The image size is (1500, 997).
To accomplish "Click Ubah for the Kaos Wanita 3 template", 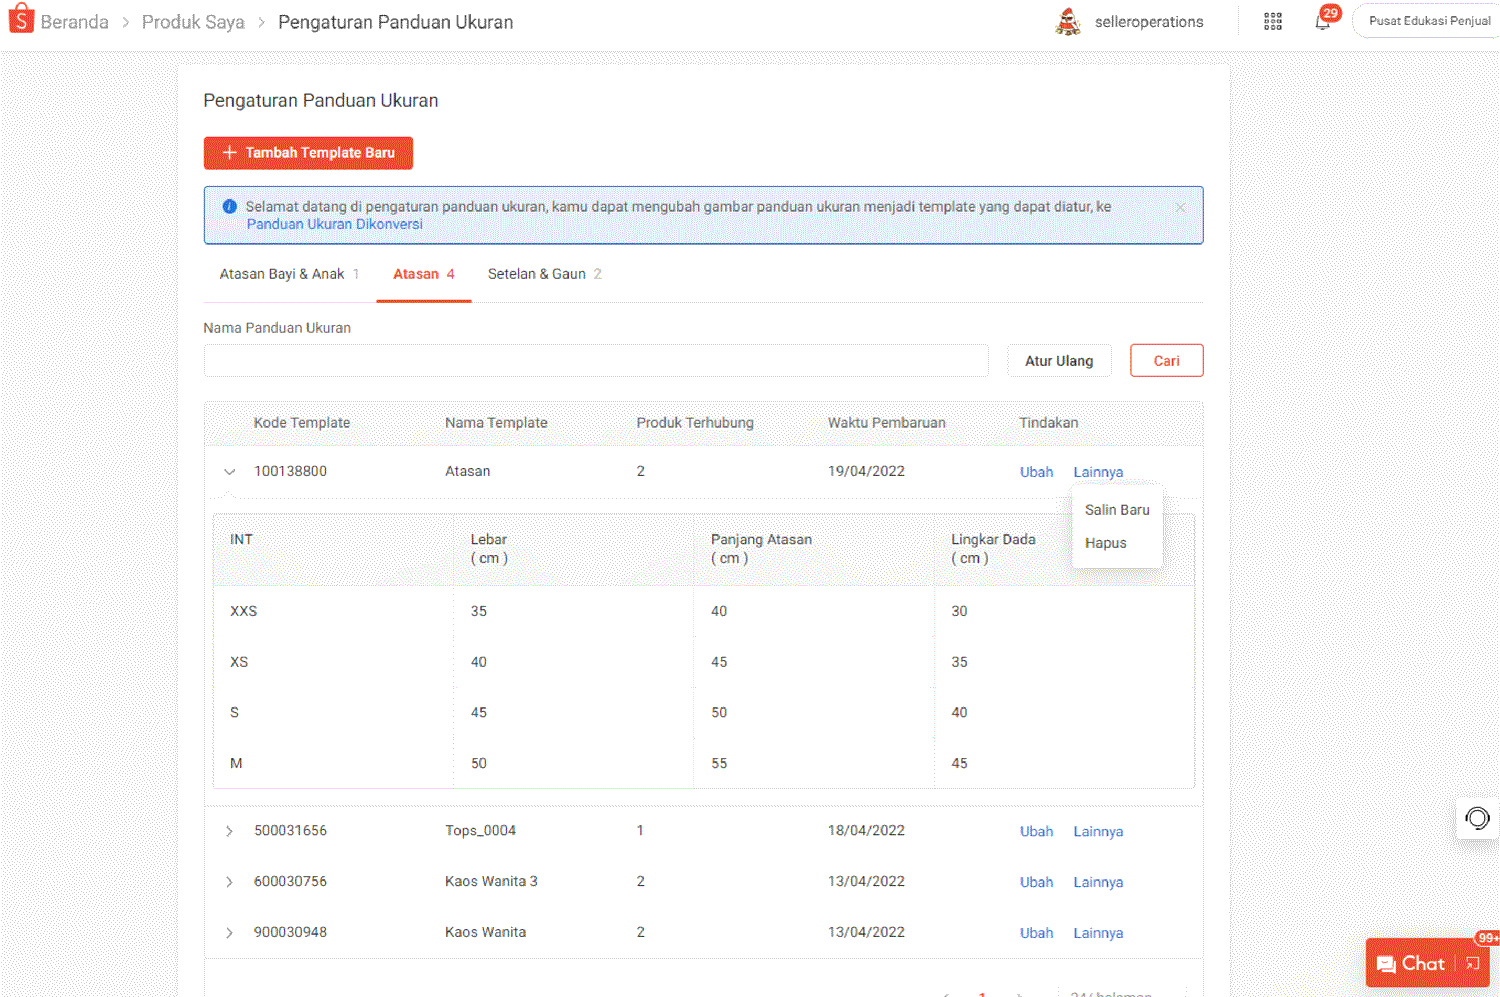I will (x=1036, y=881).
